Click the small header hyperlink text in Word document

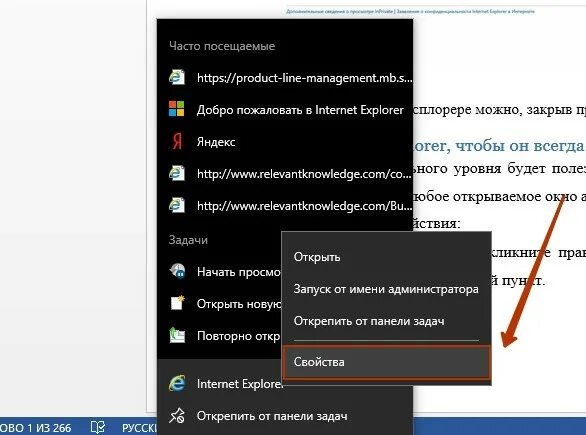(x=410, y=12)
